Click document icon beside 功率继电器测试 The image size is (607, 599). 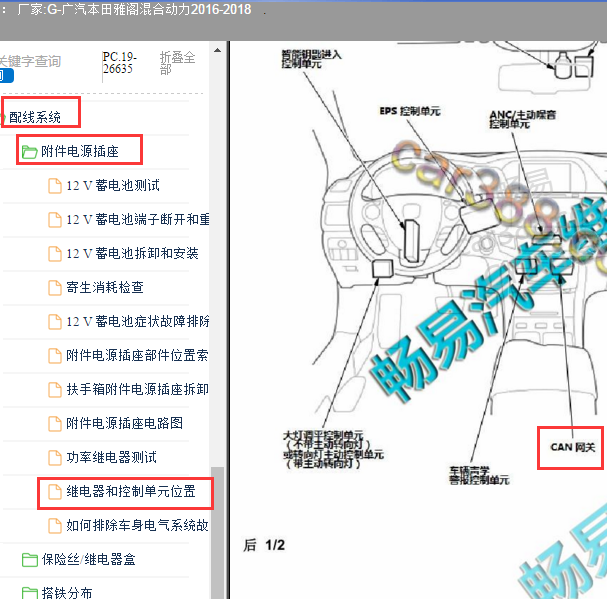pyautogui.click(x=55, y=457)
